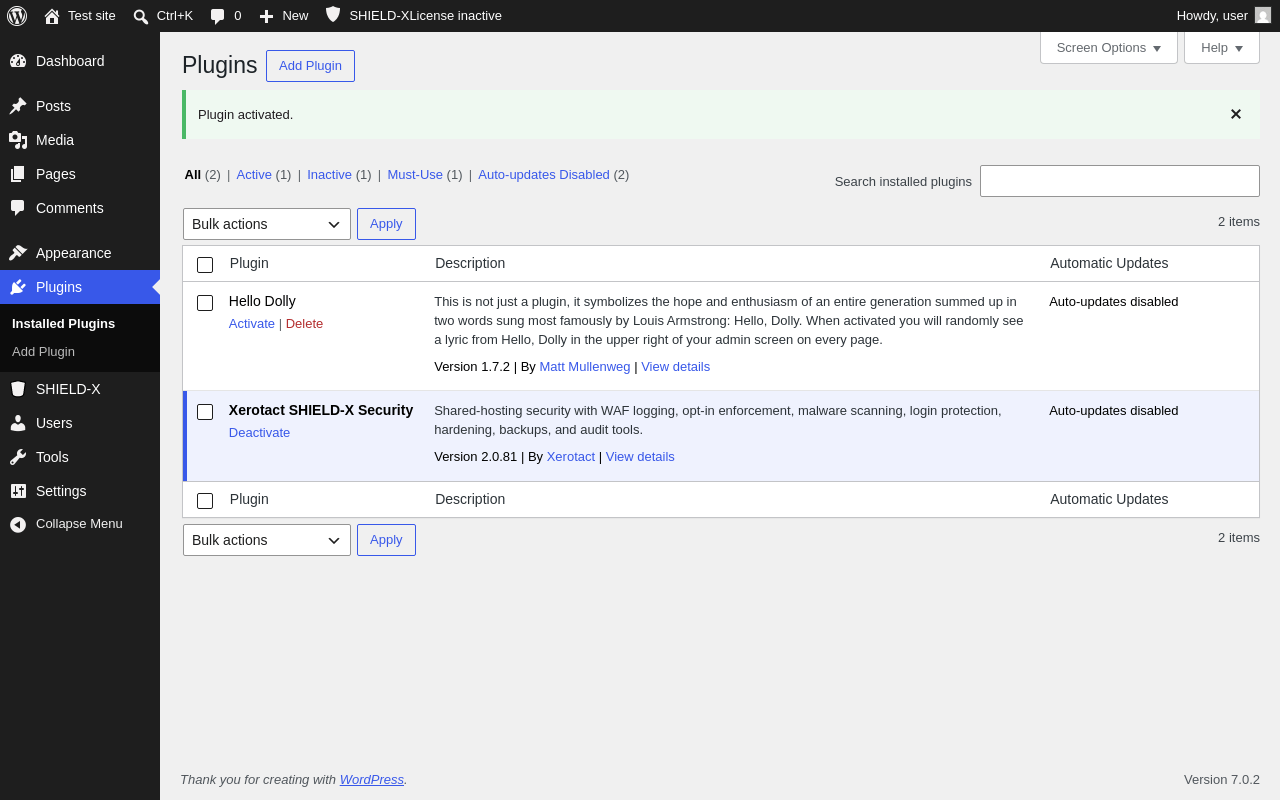Expand the Help panel
This screenshot has width=1280, height=800.
1222,47
